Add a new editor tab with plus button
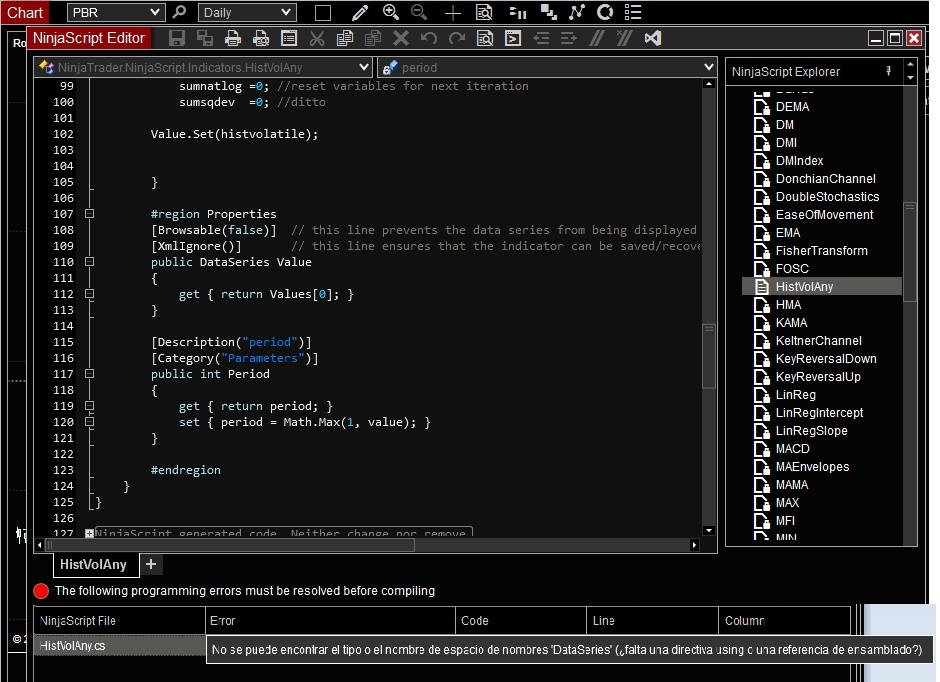Viewport: 940px width, 682px height. pyautogui.click(x=151, y=565)
